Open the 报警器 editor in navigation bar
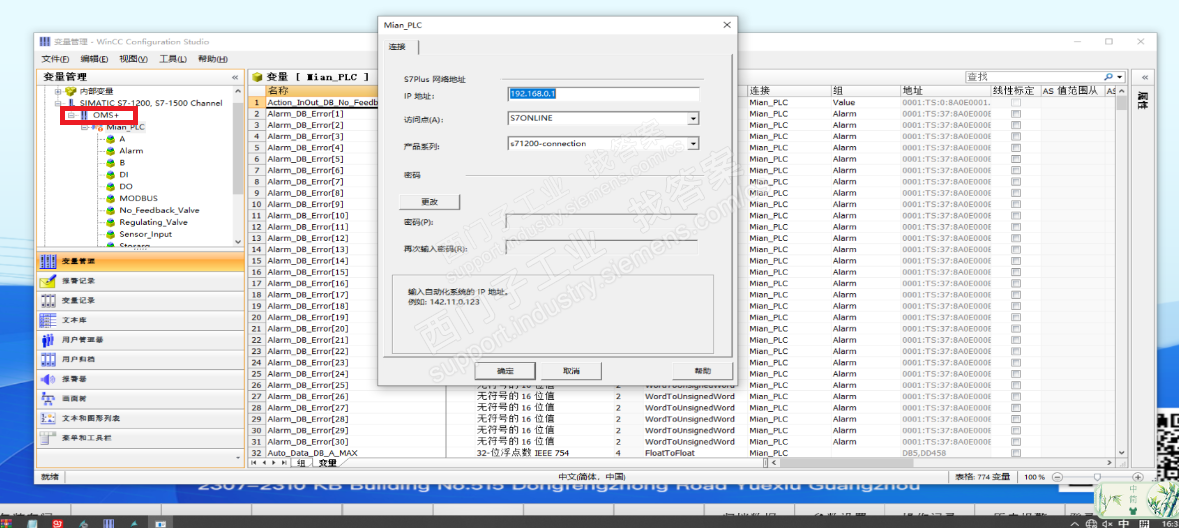Image resolution: width=1179 pixels, height=528 pixels. tap(141, 379)
